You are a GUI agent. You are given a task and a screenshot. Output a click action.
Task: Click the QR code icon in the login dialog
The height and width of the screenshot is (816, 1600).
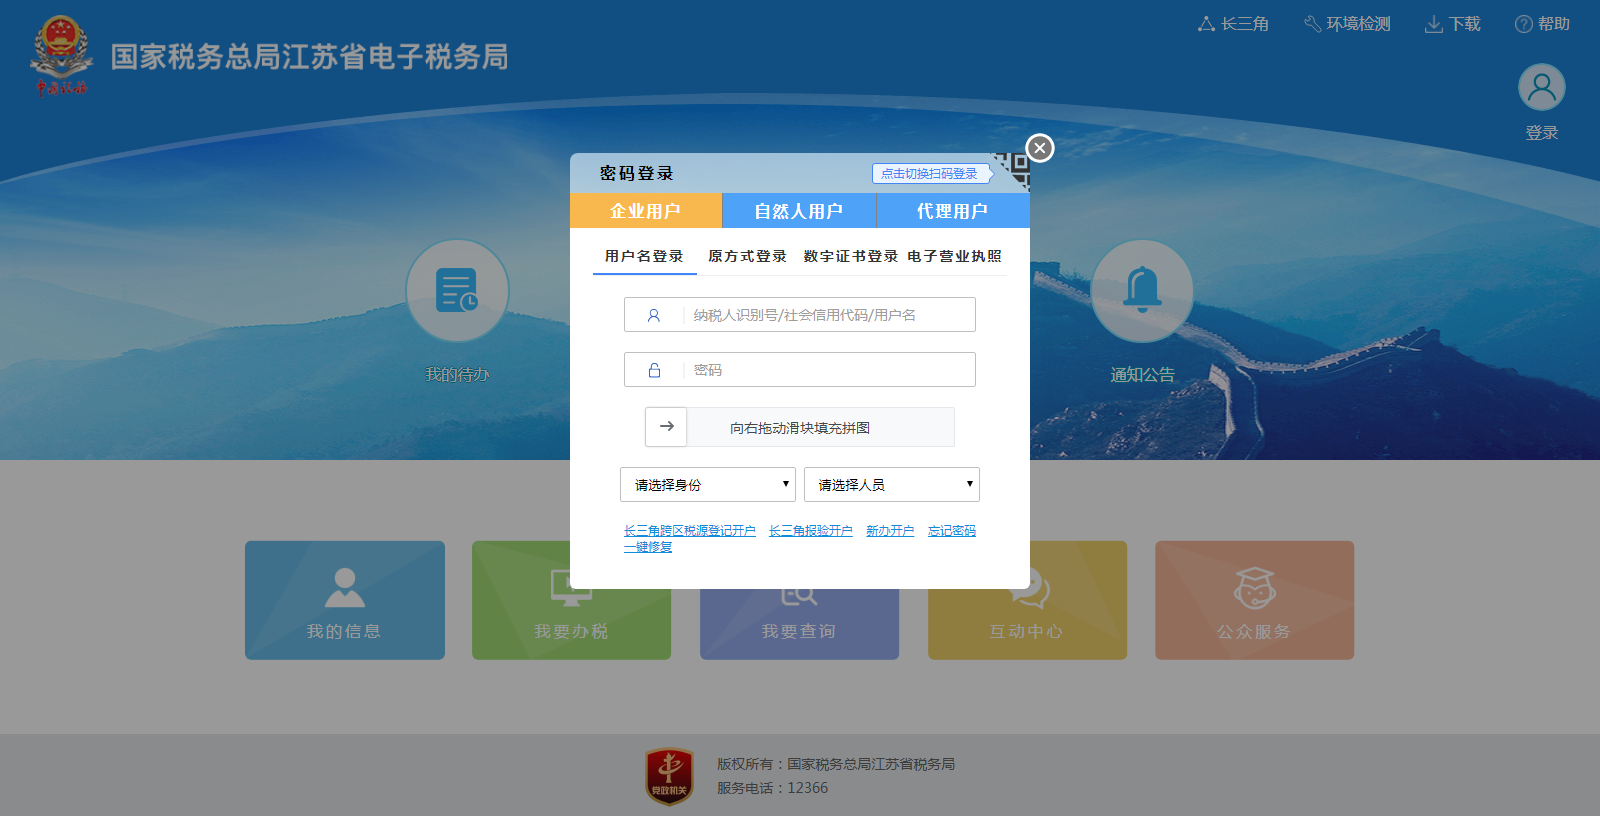pos(1012,171)
